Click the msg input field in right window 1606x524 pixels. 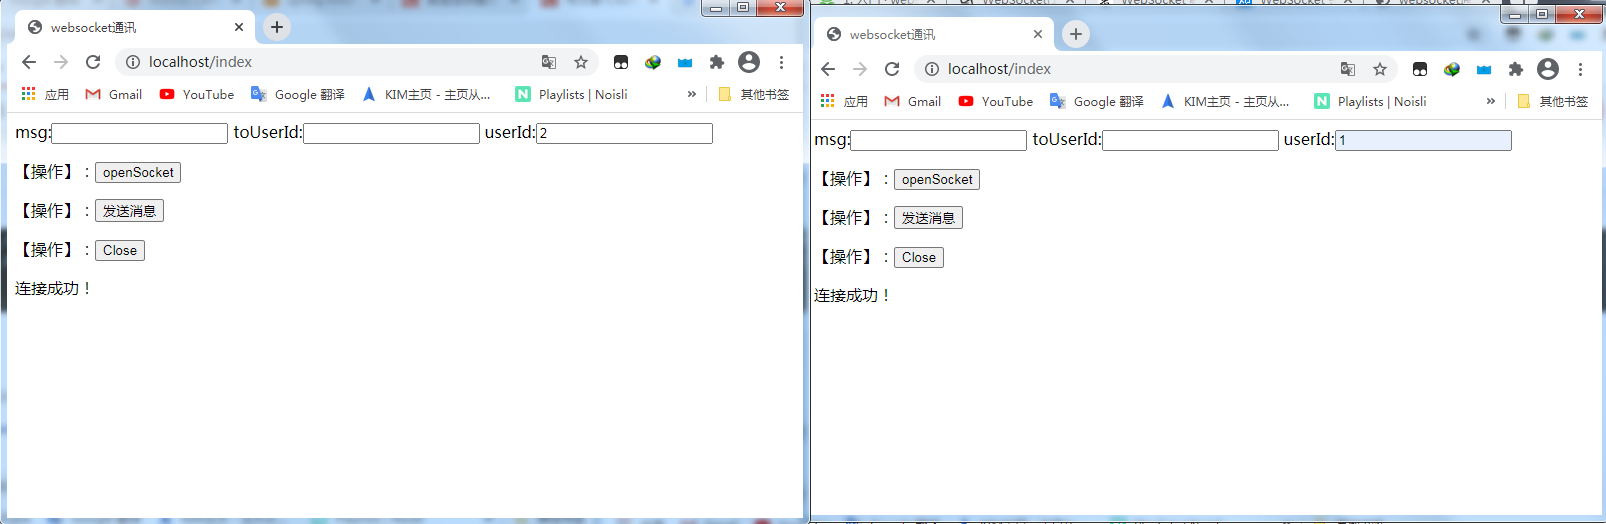pos(938,140)
